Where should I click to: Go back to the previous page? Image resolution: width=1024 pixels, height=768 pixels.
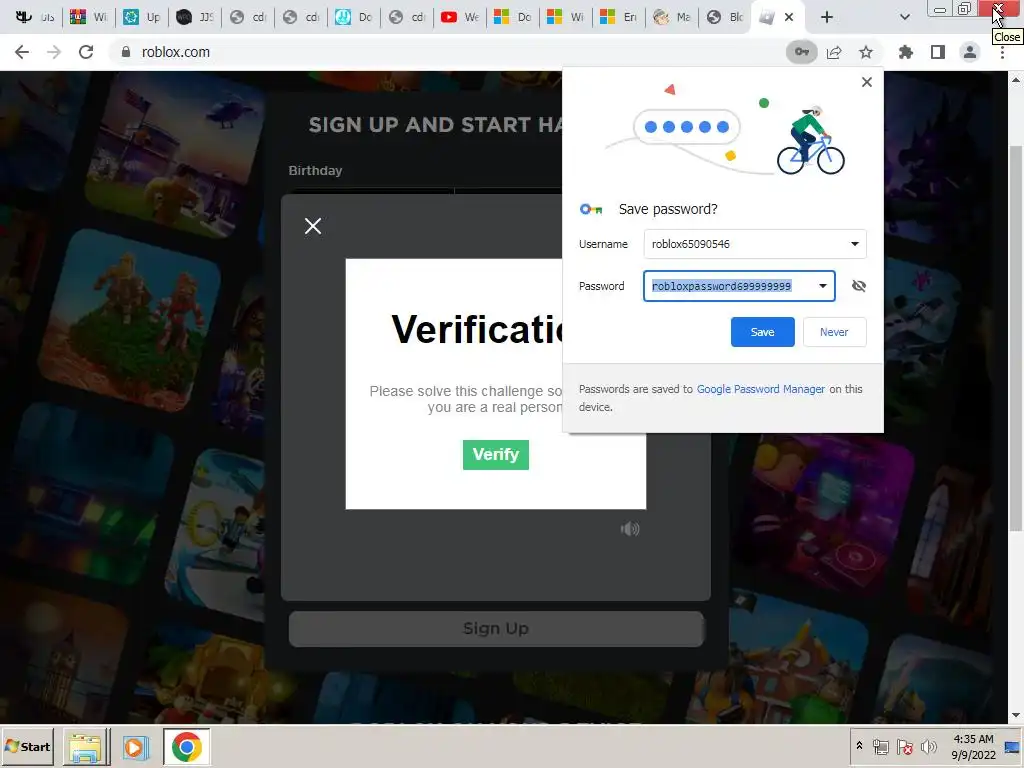pyautogui.click(x=22, y=52)
